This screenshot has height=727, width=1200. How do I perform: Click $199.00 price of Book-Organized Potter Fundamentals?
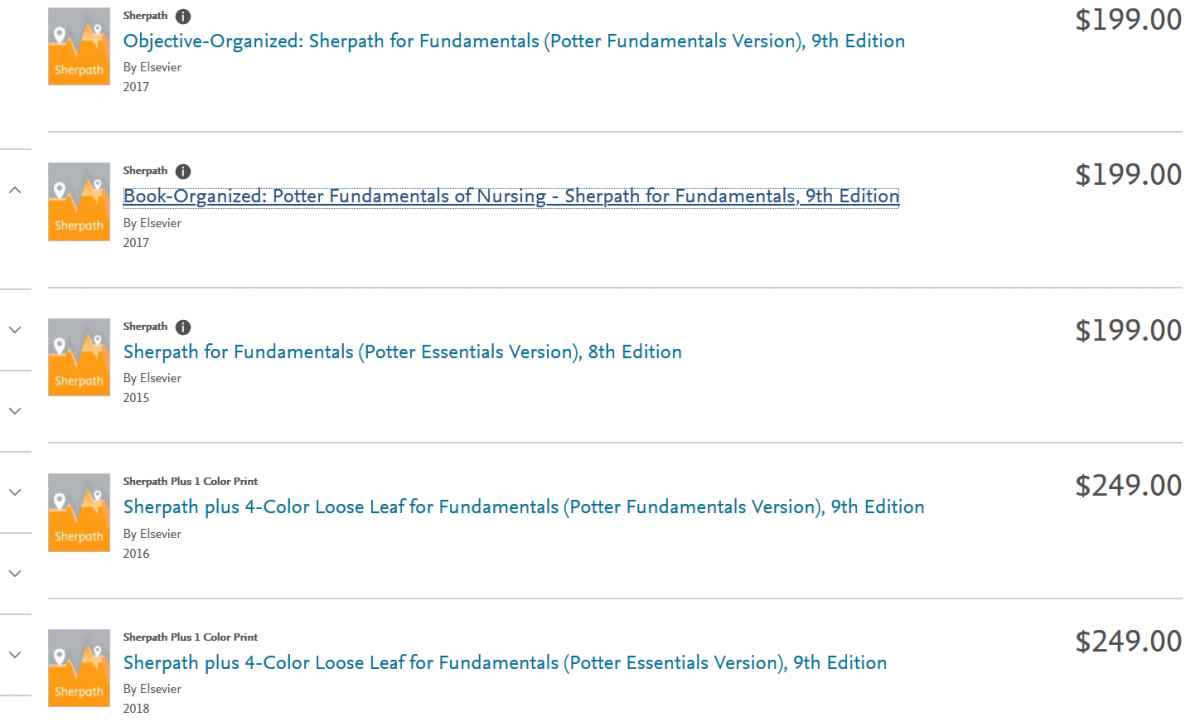pyautogui.click(x=1128, y=175)
